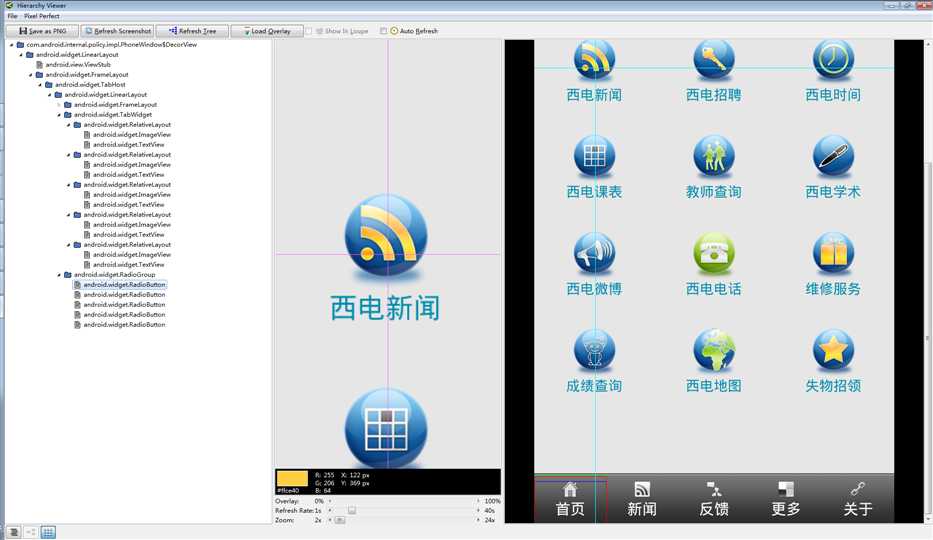Select the highlighted android.widget.RadioButton item
This screenshot has width=933, height=540.
[x=124, y=285]
